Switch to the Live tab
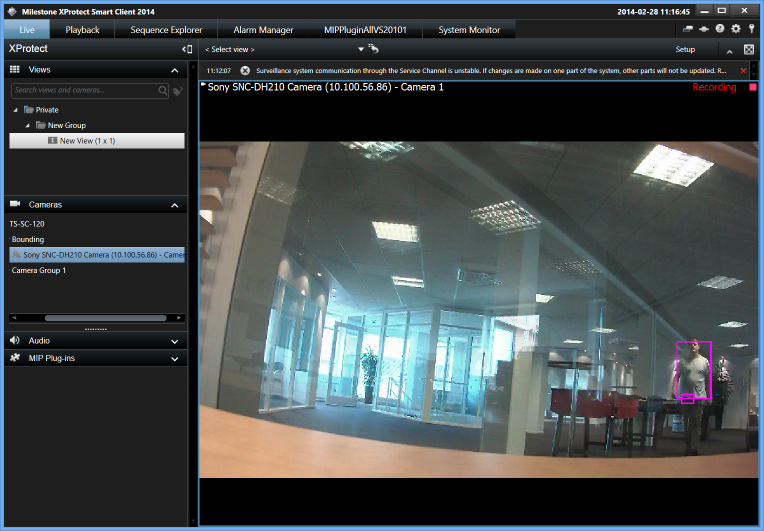This screenshot has height=531, width=764. pyautogui.click(x=27, y=30)
